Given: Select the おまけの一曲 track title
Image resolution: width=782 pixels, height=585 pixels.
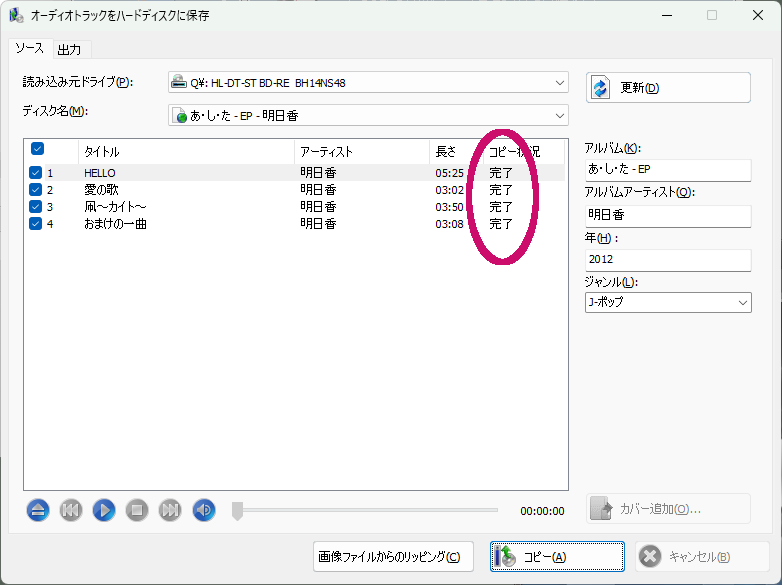Looking at the screenshot, I should pos(115,224).
